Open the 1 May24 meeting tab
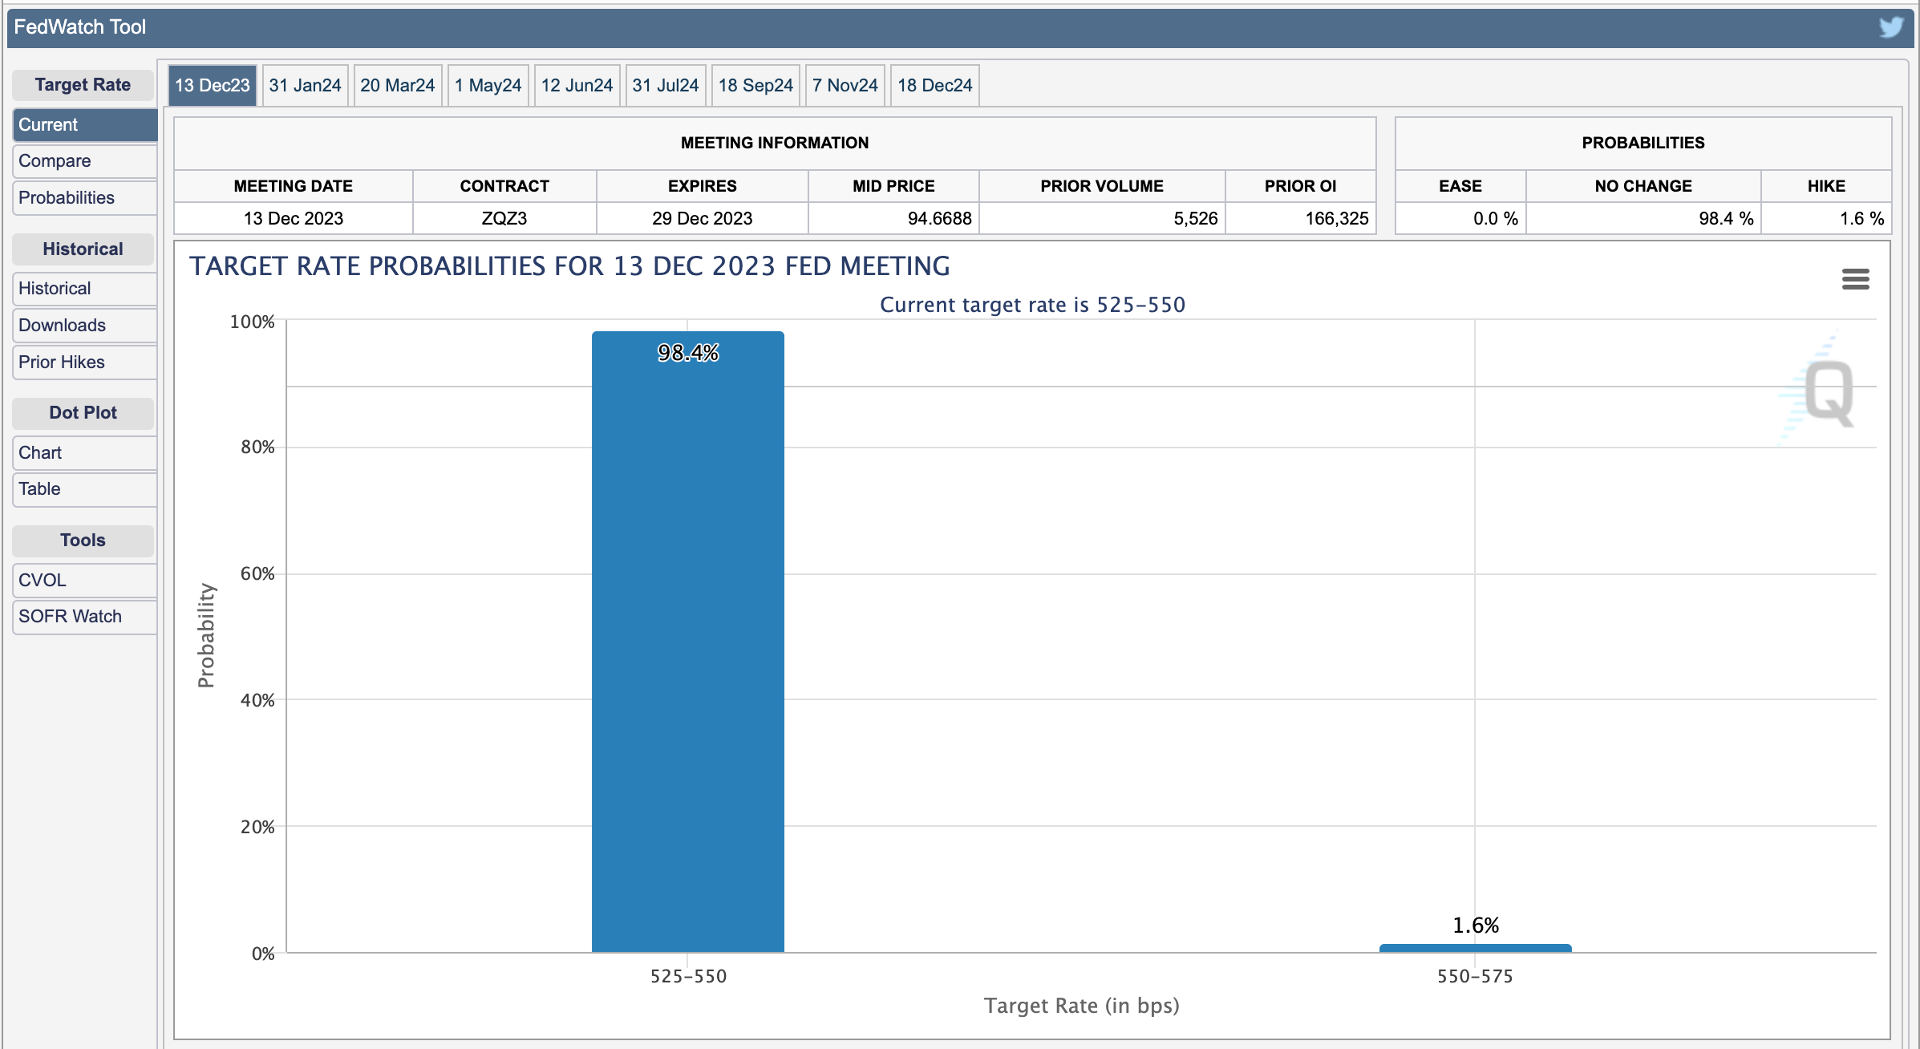The height and width of the screenshot is (1049, 1920). [x=488, y=85]
